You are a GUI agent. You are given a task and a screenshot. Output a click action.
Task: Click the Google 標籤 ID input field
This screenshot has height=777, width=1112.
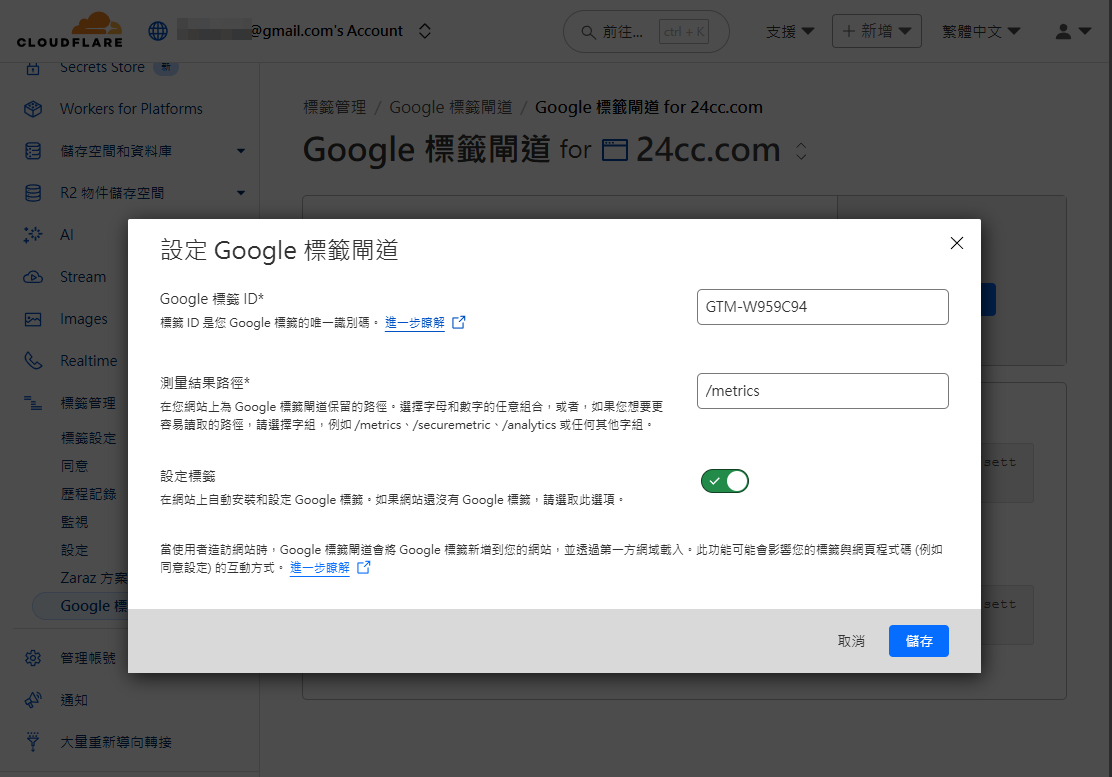click(x=823, y=307)
